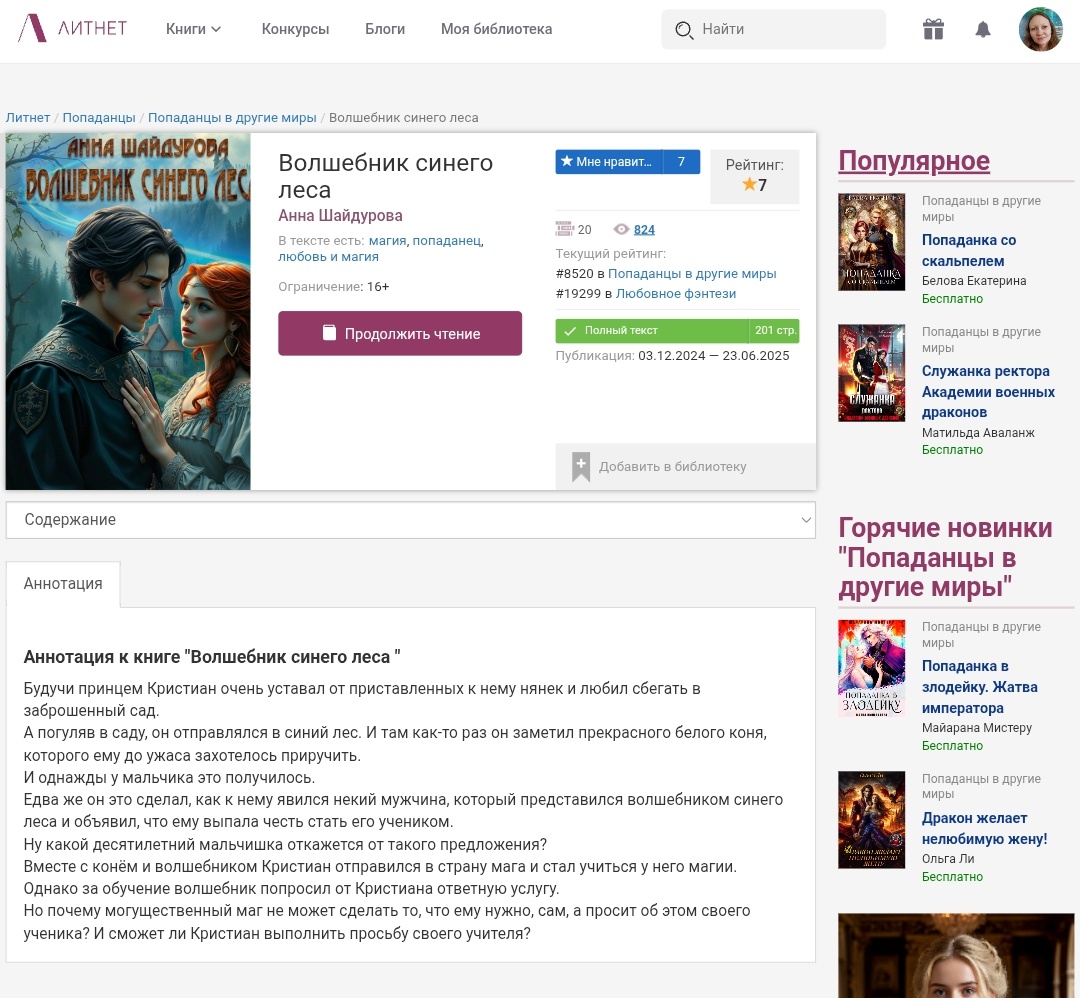Open the Блоги menu item
The width and height of the screenshot is (1080, 998).
385,29
